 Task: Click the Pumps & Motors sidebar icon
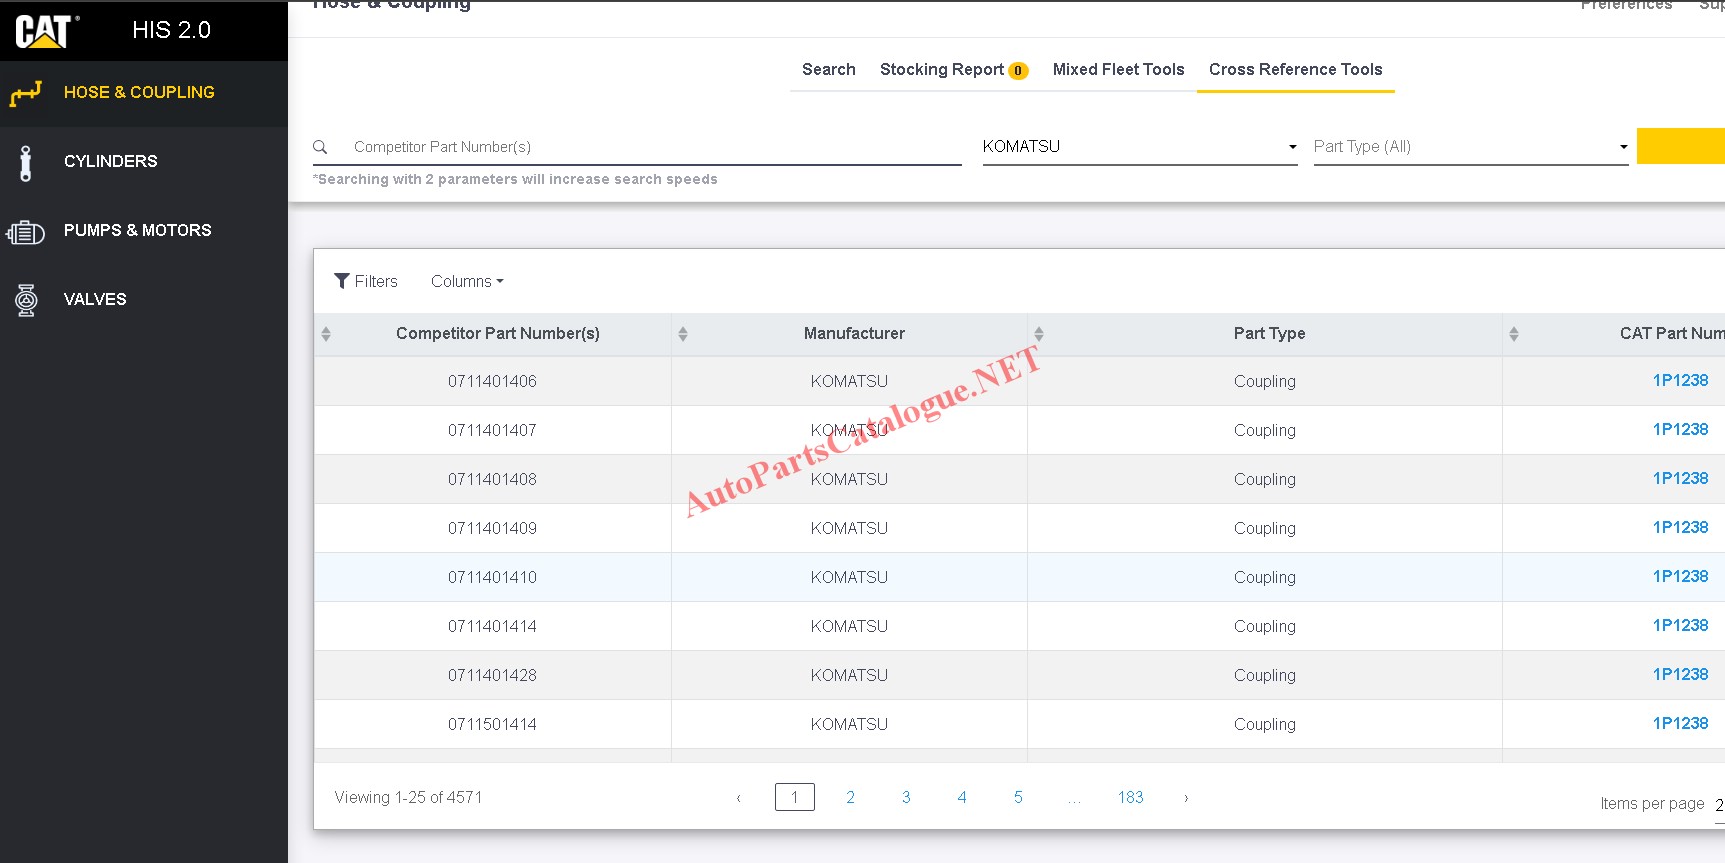click(x=26, y=232)
